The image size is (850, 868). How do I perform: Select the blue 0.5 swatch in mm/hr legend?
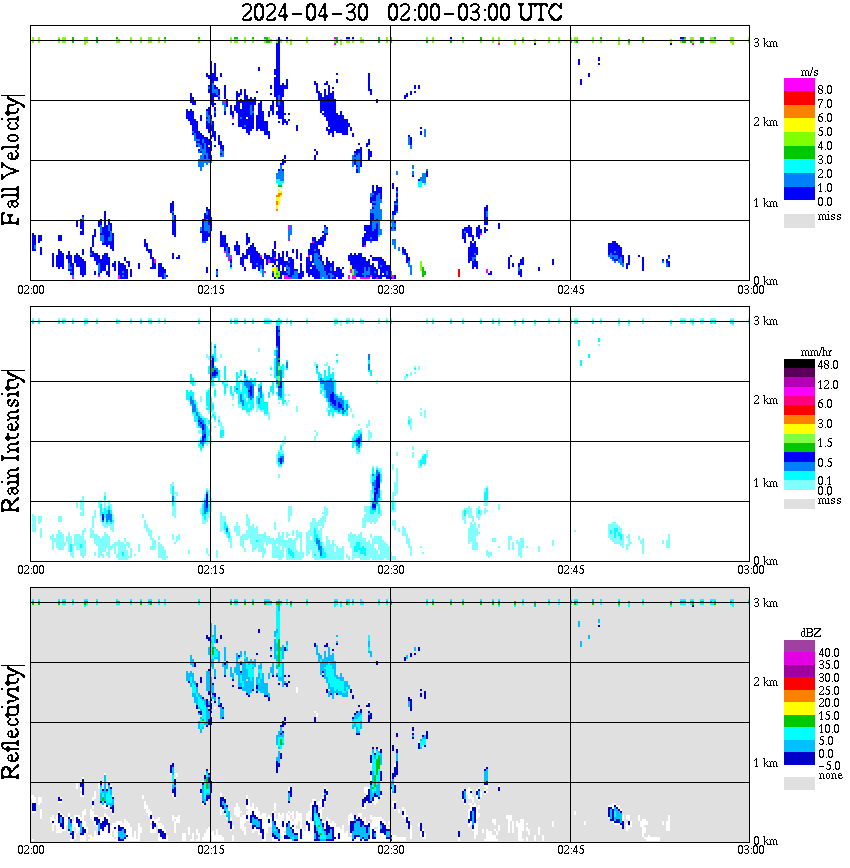[x=799, y=457]
